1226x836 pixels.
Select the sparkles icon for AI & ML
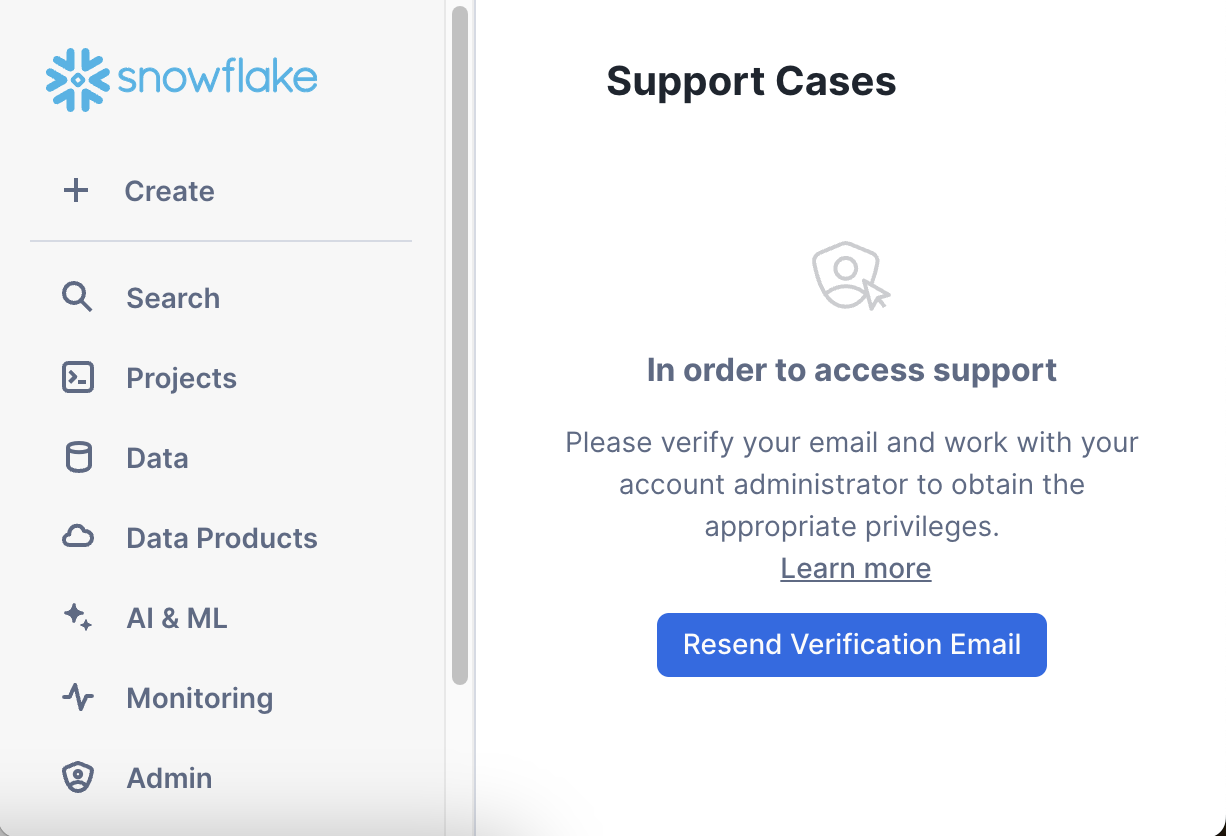[77, 617]
